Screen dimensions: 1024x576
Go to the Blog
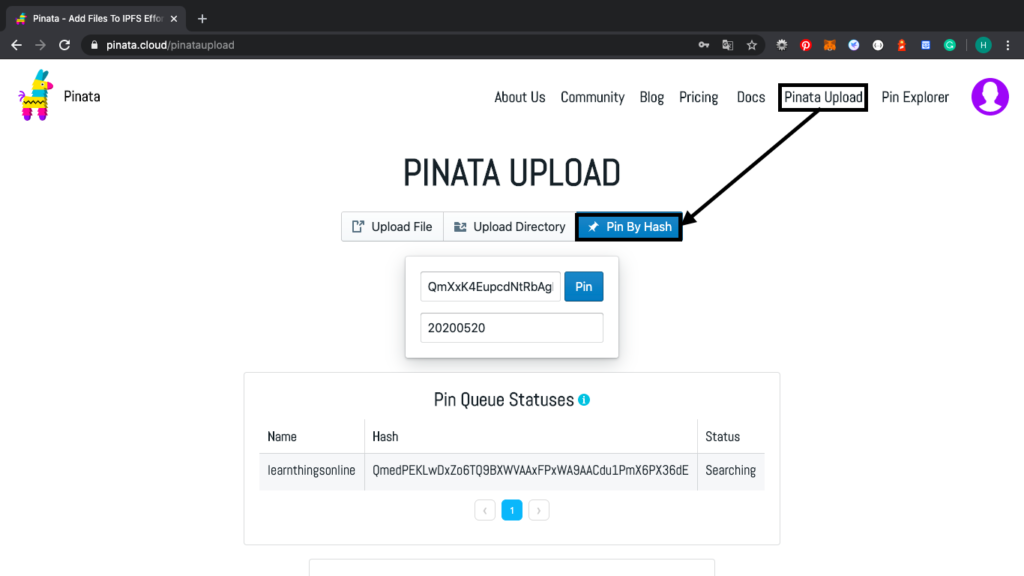pos(652,97)
